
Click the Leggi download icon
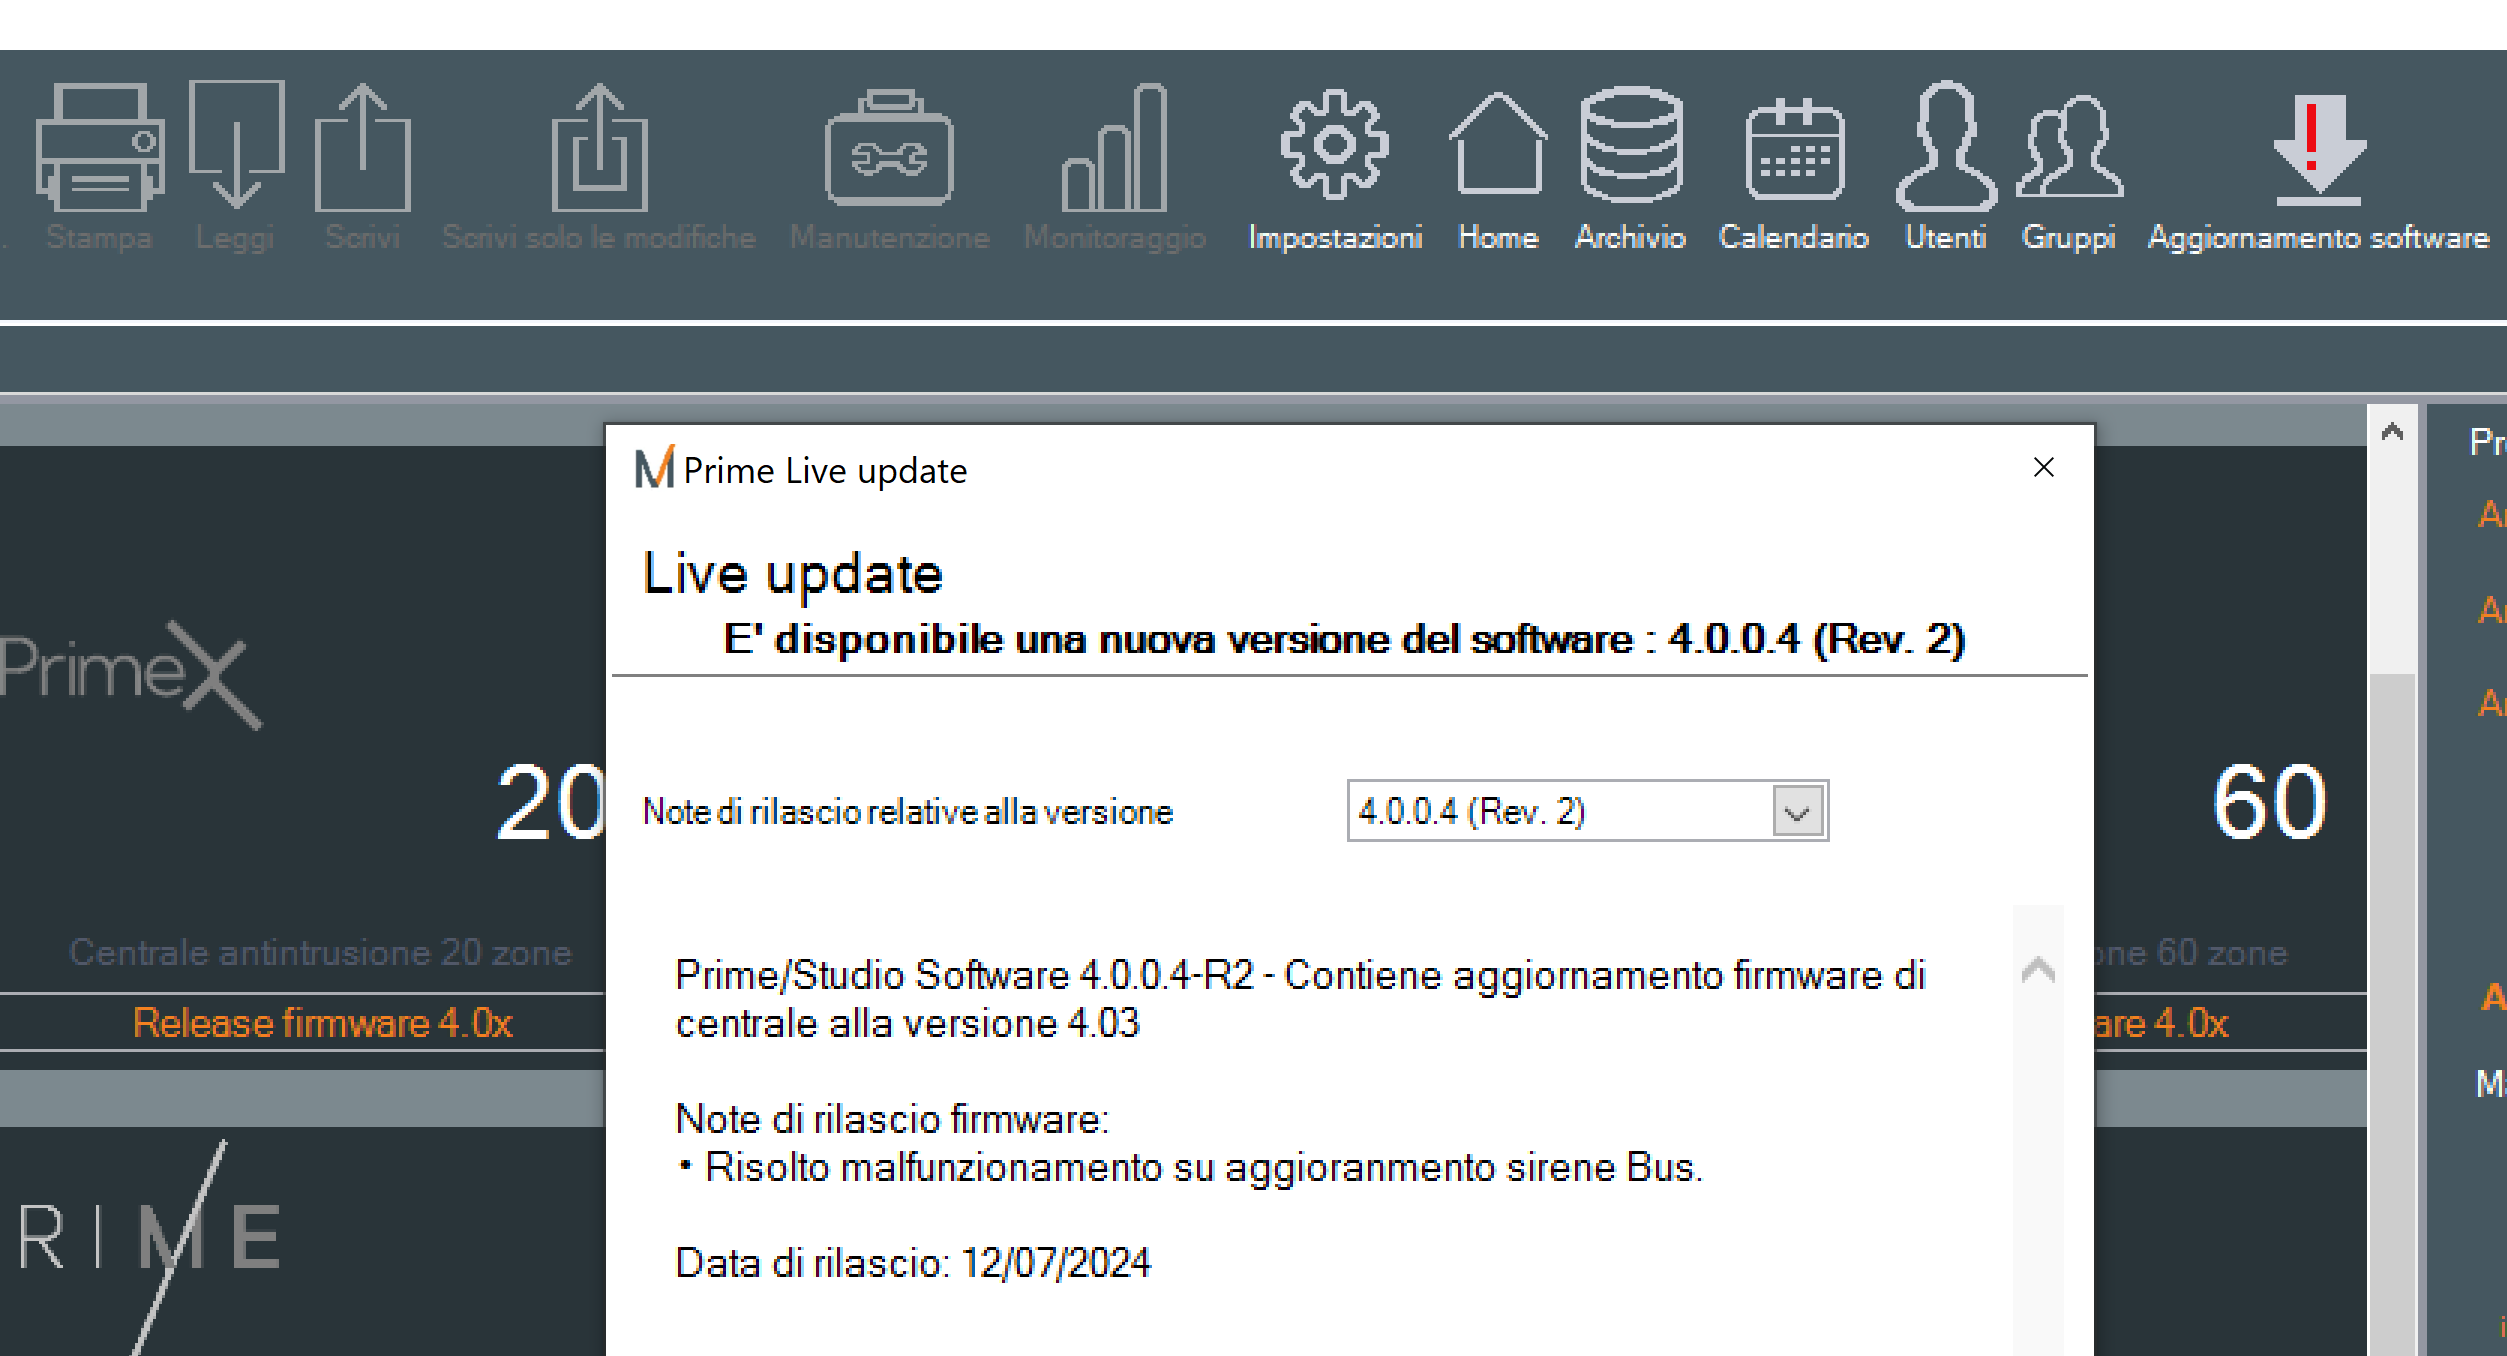click(236, 146)
